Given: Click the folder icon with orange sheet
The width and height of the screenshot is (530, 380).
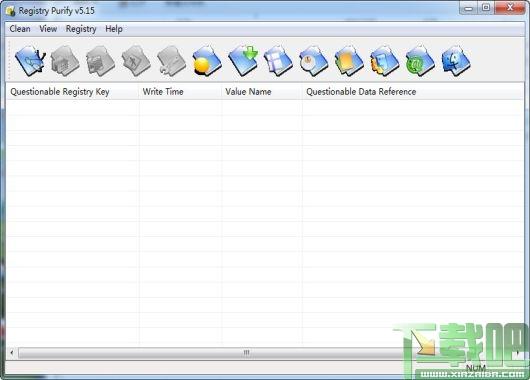Looking at the screenshot, I should pos(349,61).
